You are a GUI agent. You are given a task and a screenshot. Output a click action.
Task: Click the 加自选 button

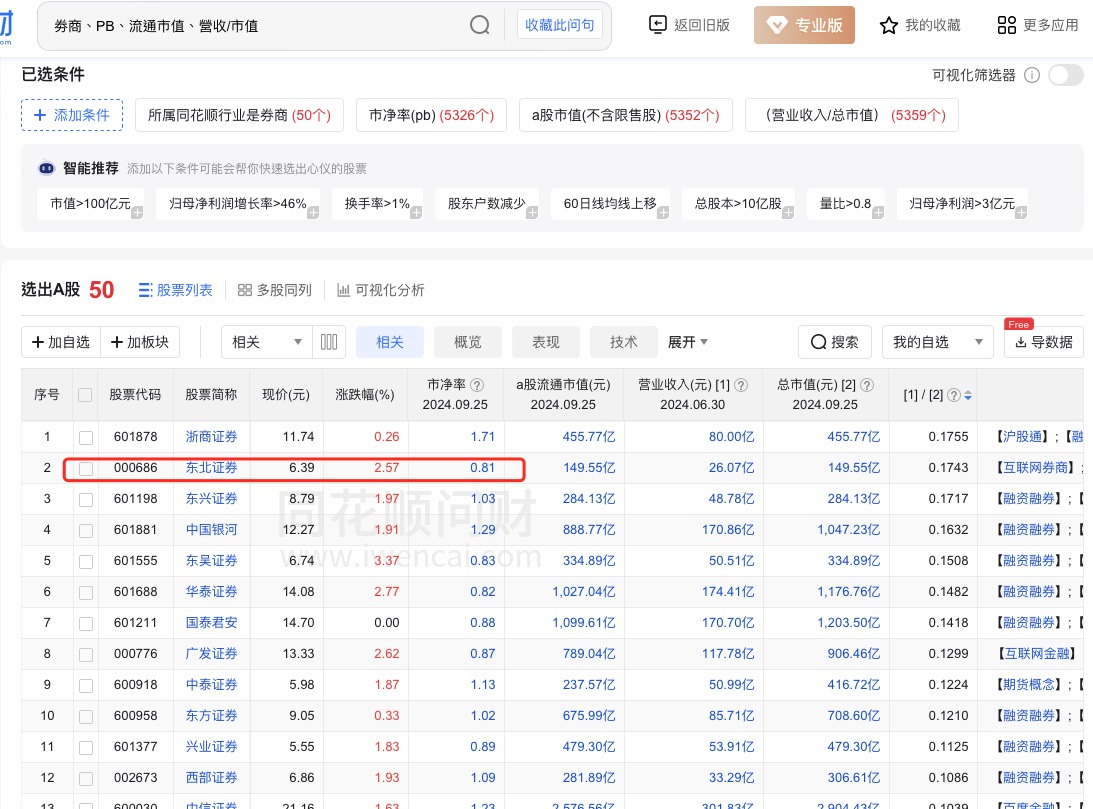[x=61, y=342]
